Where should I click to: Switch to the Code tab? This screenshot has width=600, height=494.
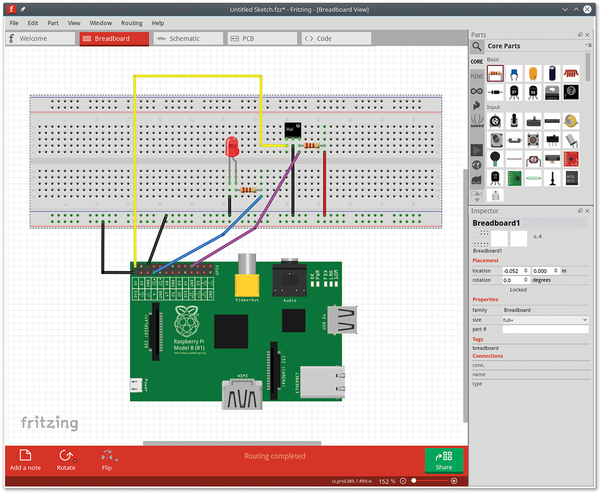coord(337,38)
